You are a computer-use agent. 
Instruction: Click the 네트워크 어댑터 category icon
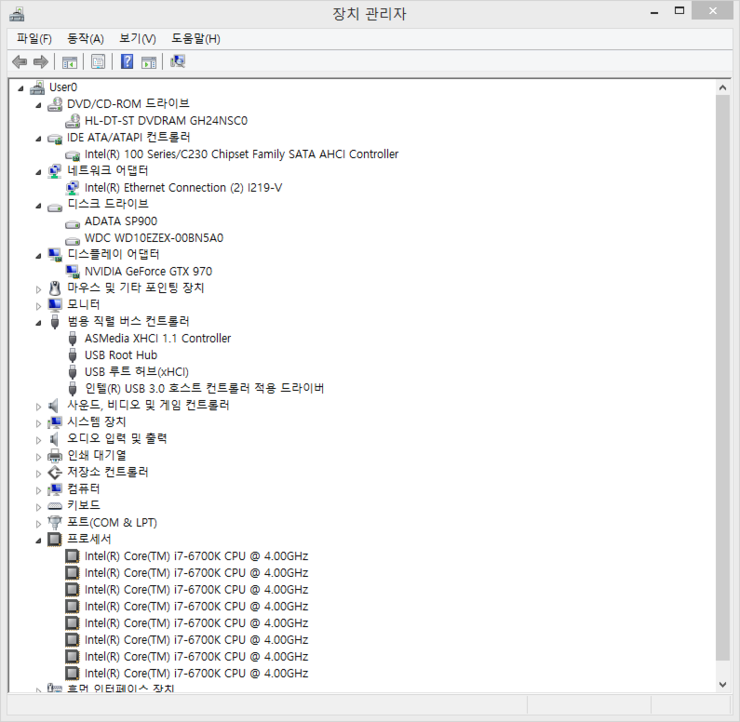(55, 171)
